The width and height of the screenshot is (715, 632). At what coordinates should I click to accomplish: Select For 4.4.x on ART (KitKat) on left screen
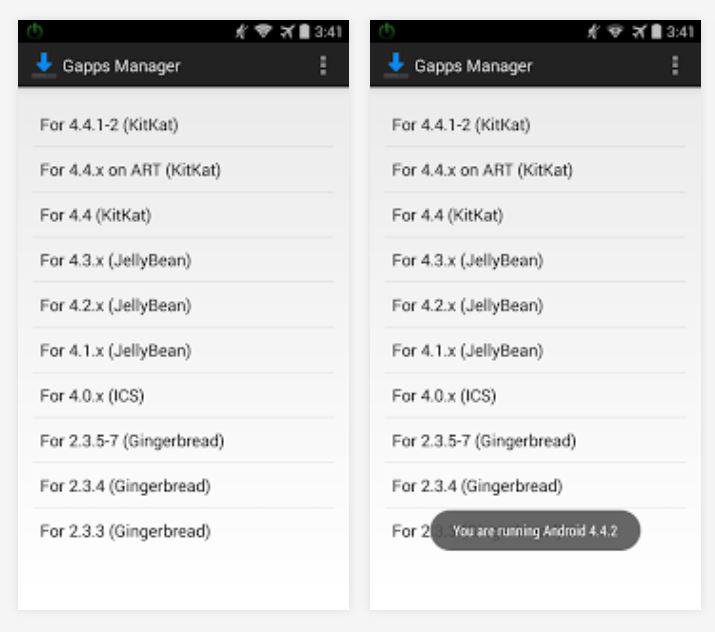[x=183, y=170]
